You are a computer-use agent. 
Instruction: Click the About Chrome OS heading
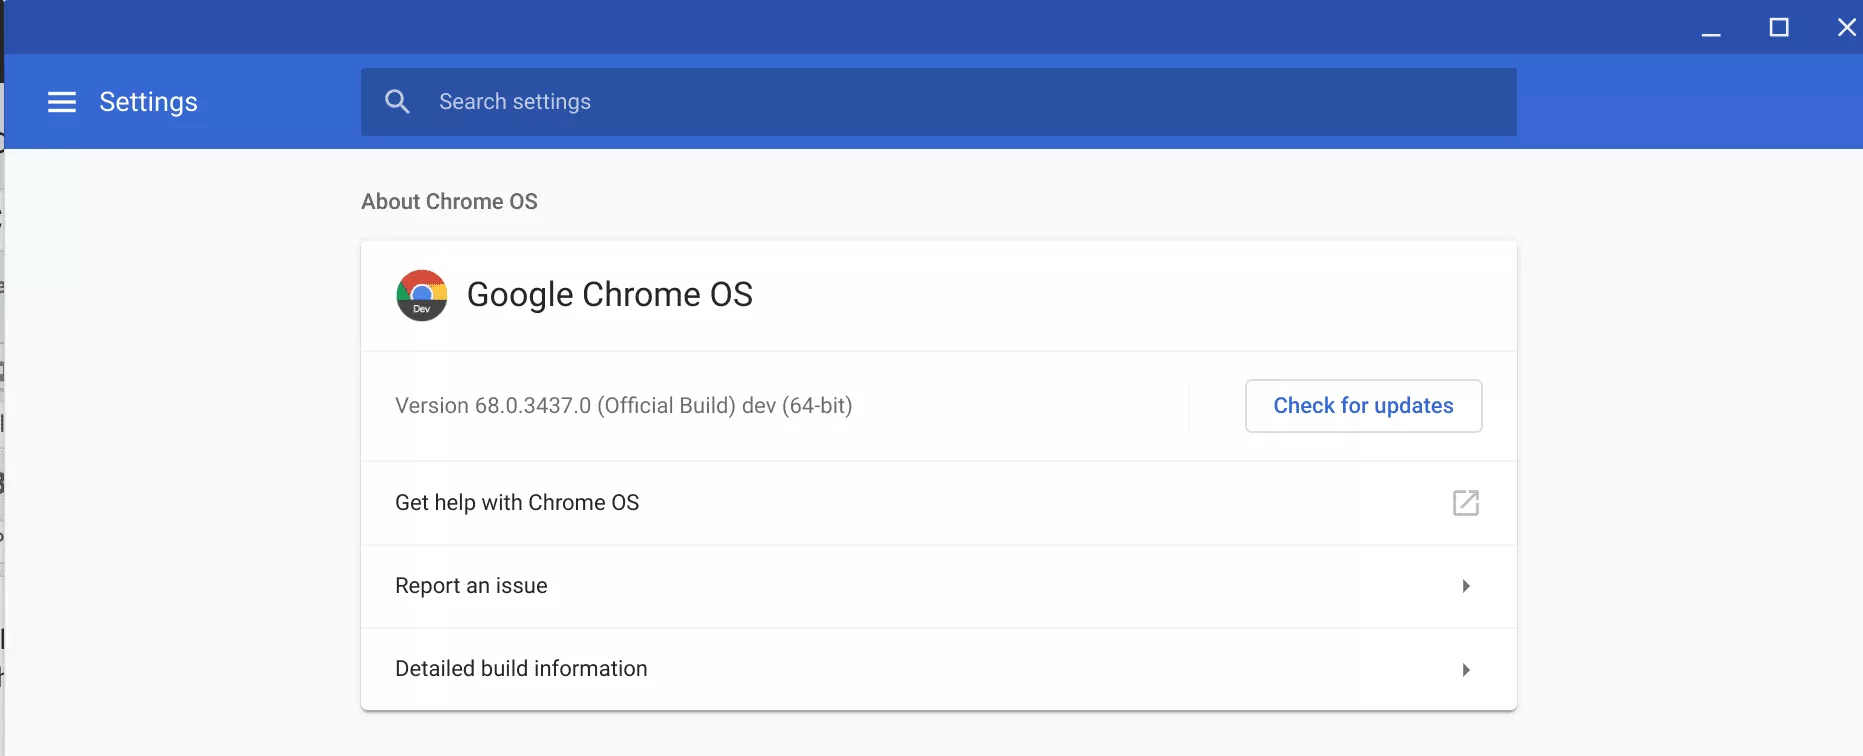tap(449, 202)
